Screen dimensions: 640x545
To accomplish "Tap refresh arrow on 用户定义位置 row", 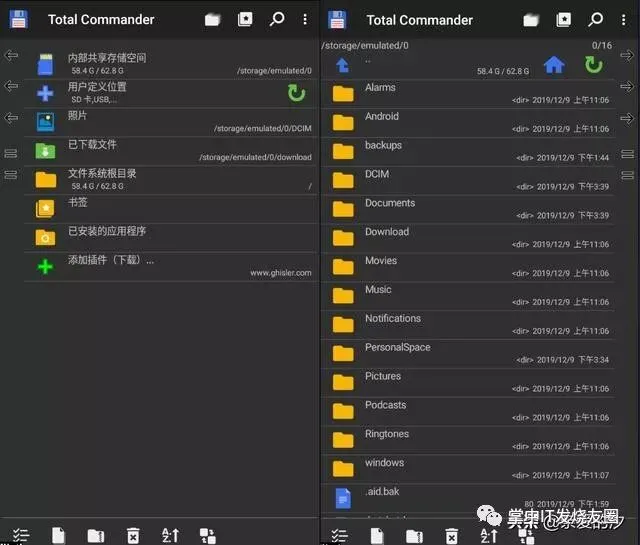I will [296, 93].
